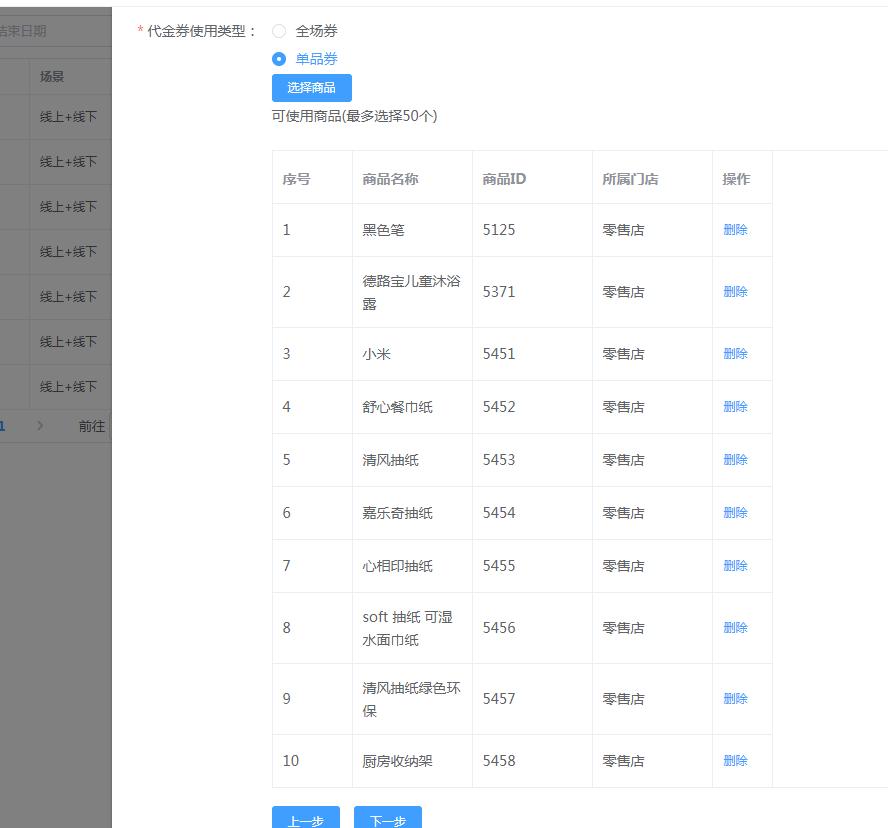
Task: Delete the 舒心餐巾纸 product
Action: click(735, 406)
